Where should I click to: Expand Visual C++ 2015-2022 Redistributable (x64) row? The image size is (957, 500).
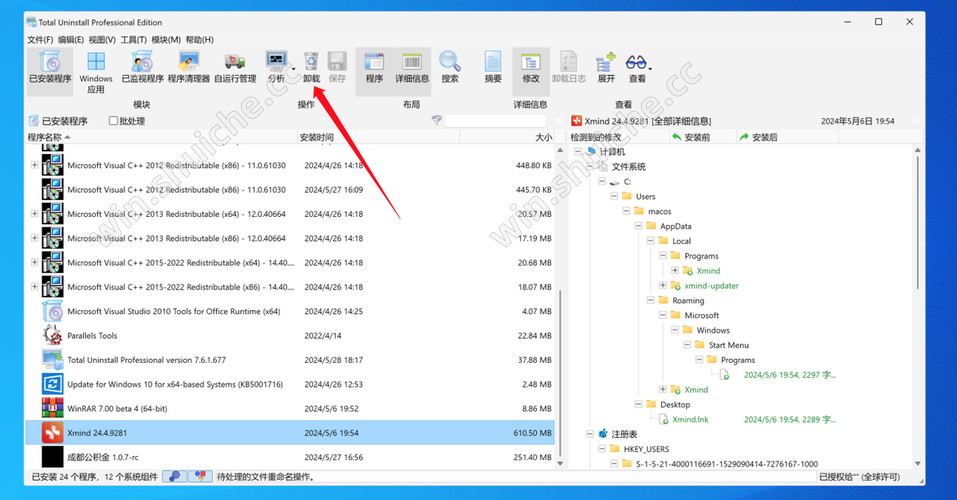pyautogui.click(x=35, y=263)
